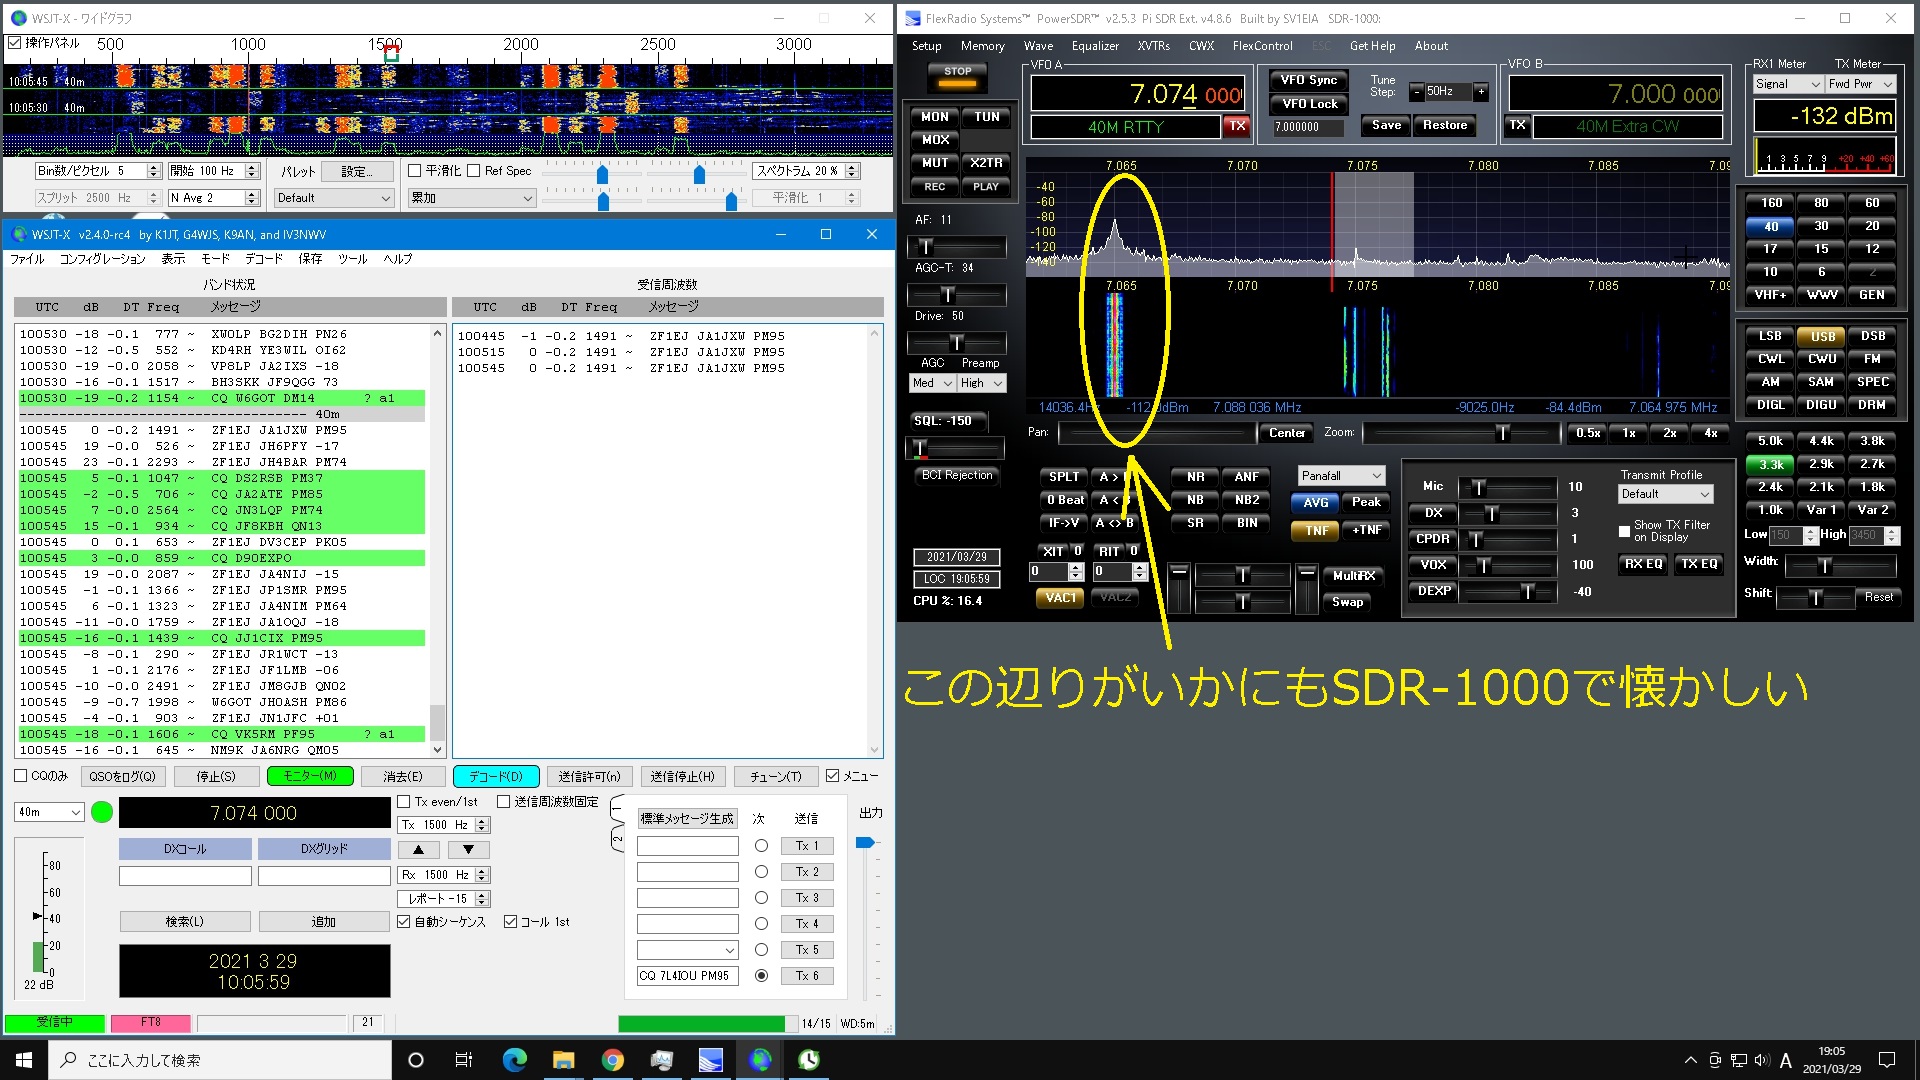Click the up arrow frequency shift button
This screenshot has width=1920, height=1080.
(418, 849)
